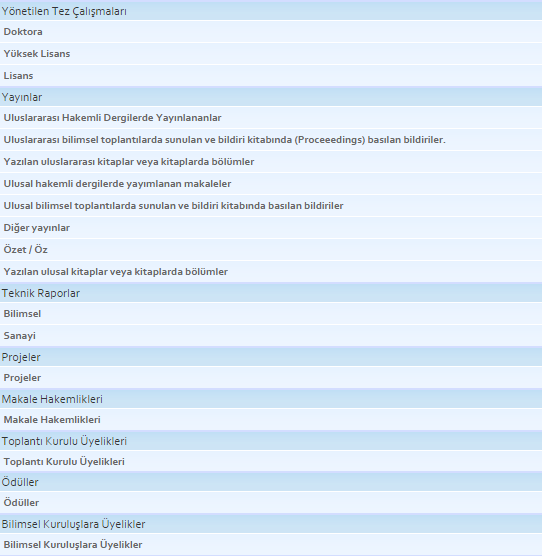The image size is (542, 556).
Task: Click Ulusal hakemli dergilerde yayımlanan makaleler
Action: 271,184
